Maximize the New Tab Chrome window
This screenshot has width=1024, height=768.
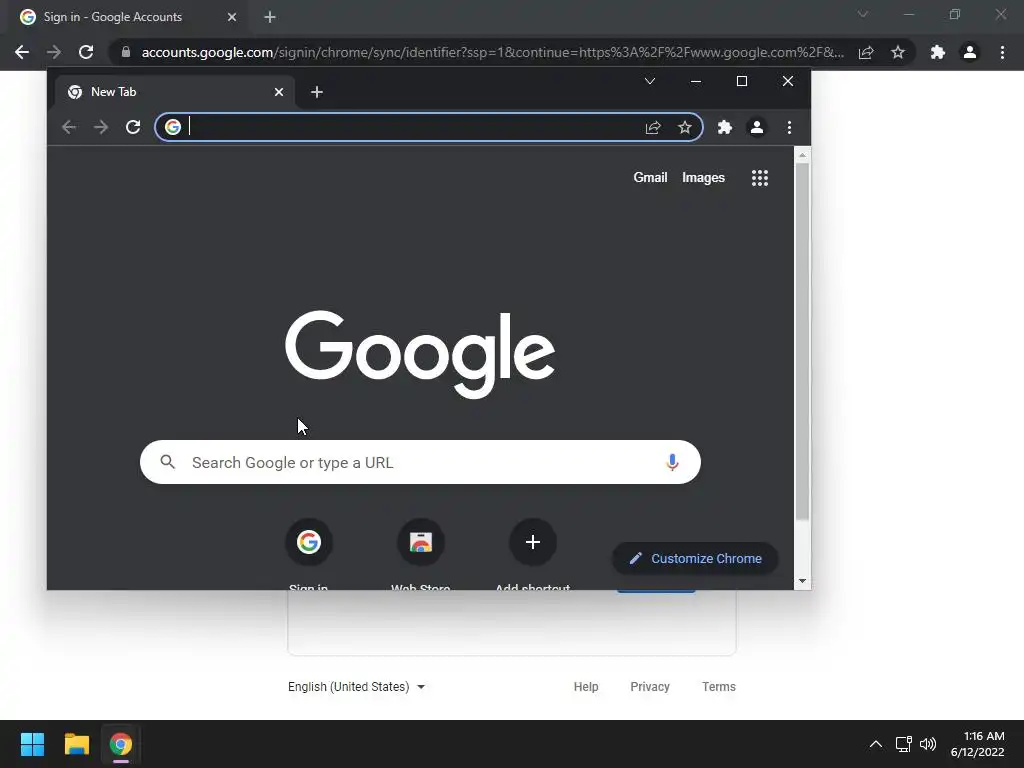point(742,81)
